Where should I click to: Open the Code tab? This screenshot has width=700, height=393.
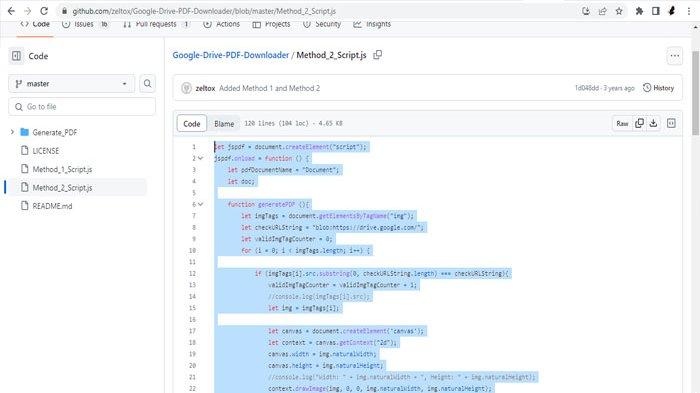35,24
